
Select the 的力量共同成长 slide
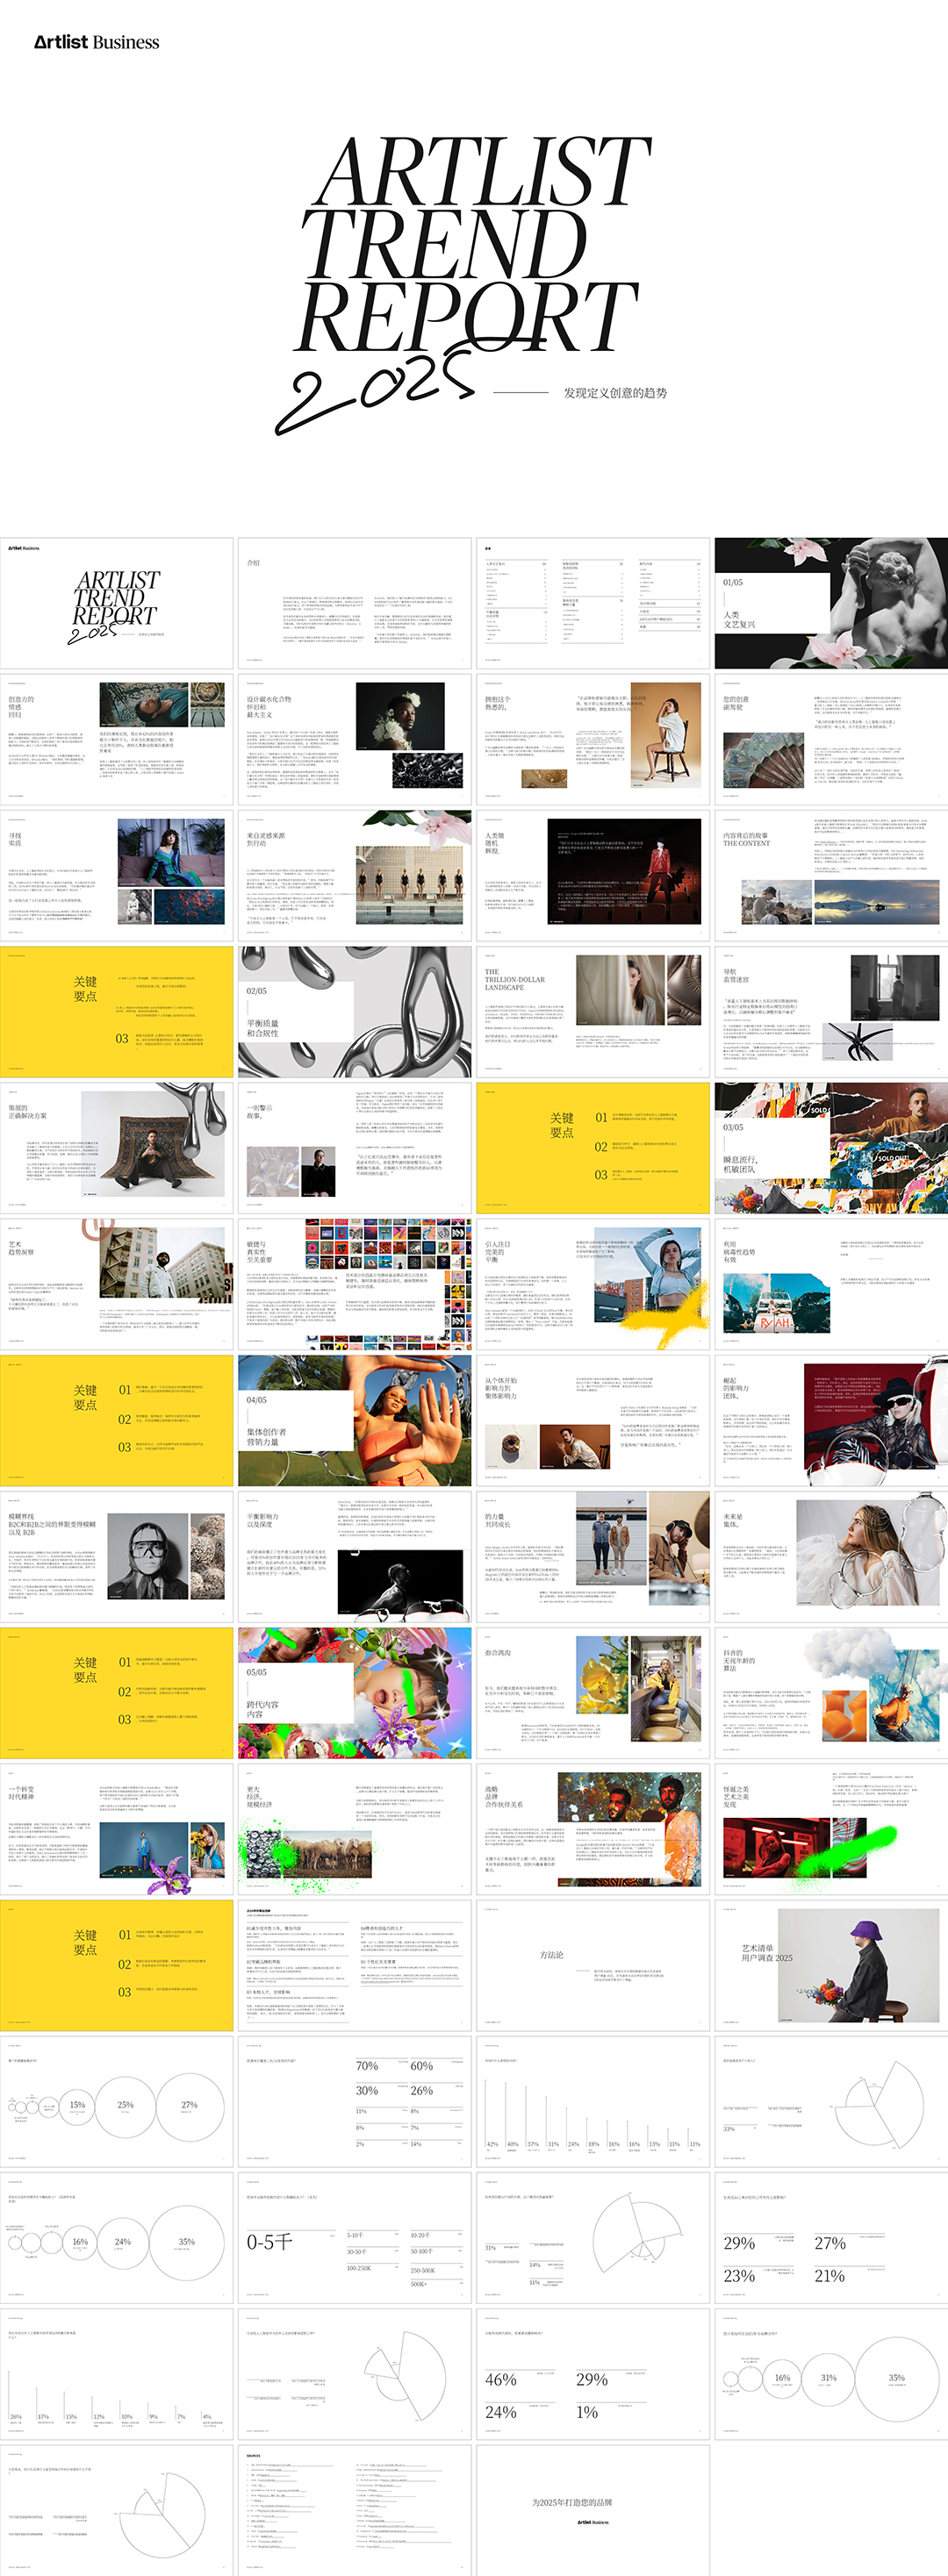(593, 1557)
